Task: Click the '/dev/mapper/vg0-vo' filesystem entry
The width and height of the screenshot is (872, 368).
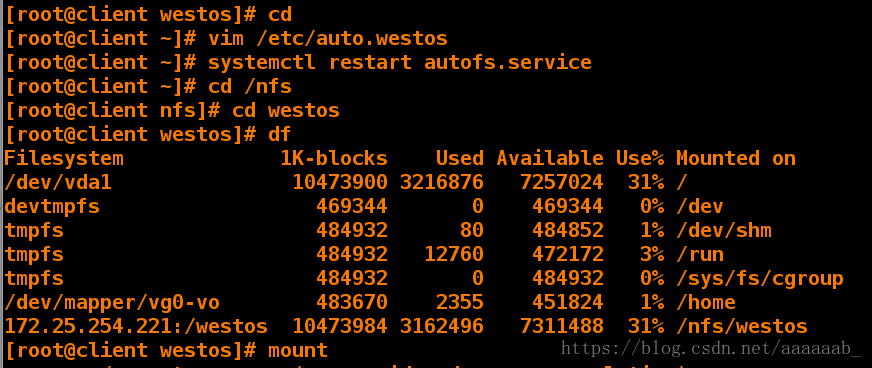Action: coord(112,302)
